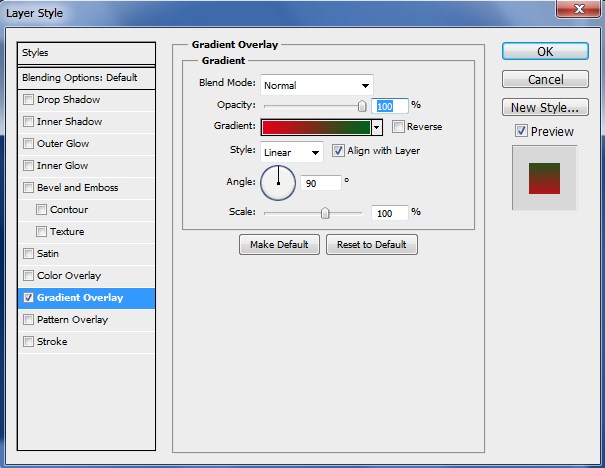605x468 pixels.
Task: Click Reset to Default button
Action: (372, 245)
